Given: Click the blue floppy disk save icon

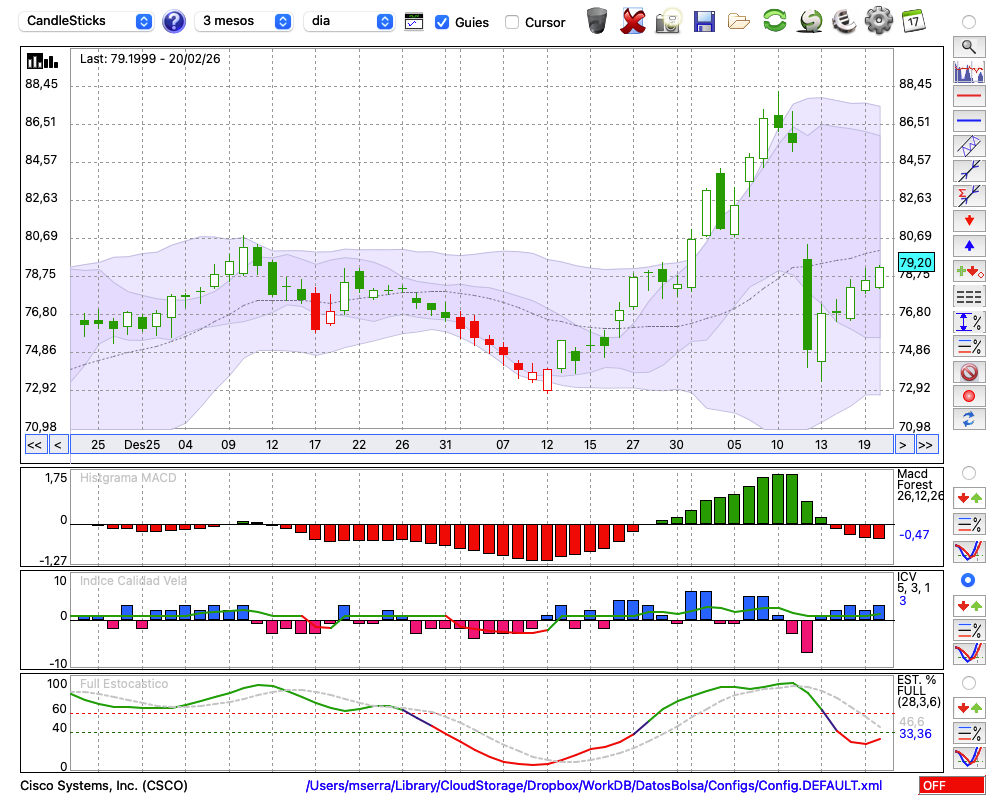Looking at the screenshot, I should (704, 20).
